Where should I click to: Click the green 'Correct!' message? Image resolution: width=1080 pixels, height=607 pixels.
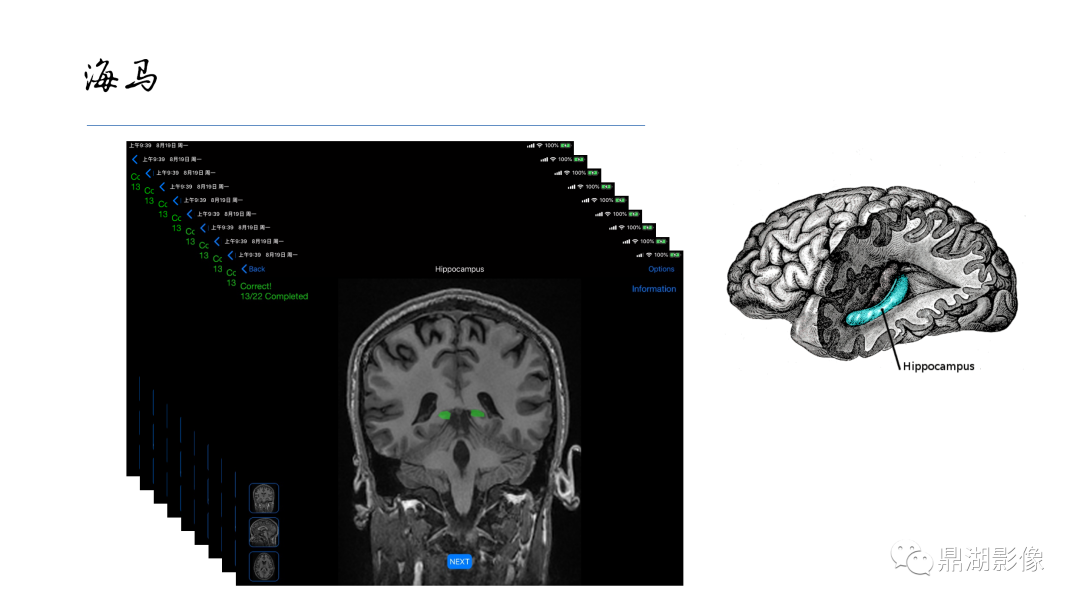click(256, 286)
